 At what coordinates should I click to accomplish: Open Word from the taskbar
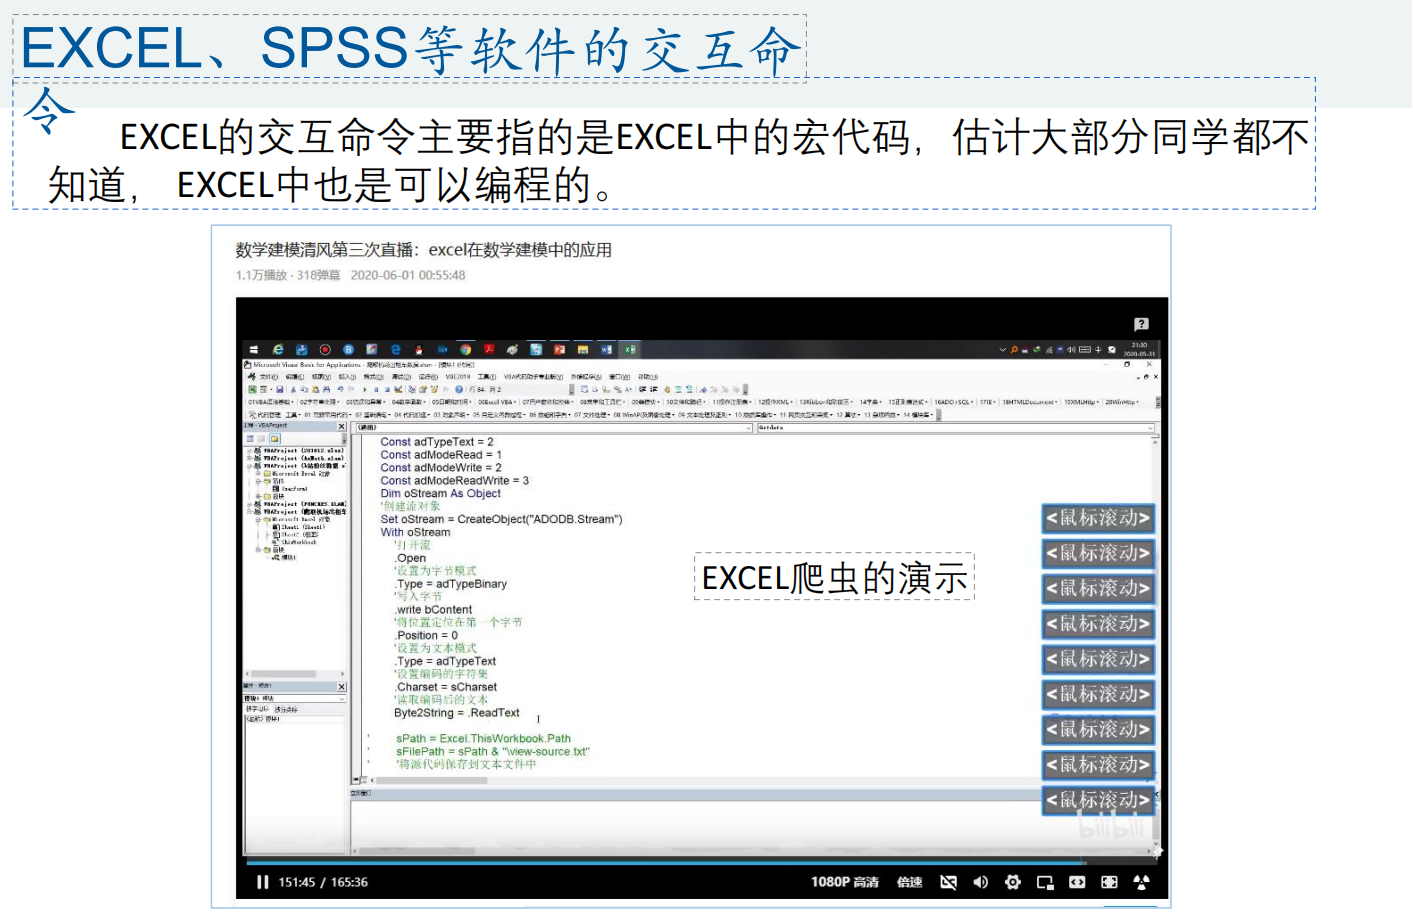(x=606, y=350)
